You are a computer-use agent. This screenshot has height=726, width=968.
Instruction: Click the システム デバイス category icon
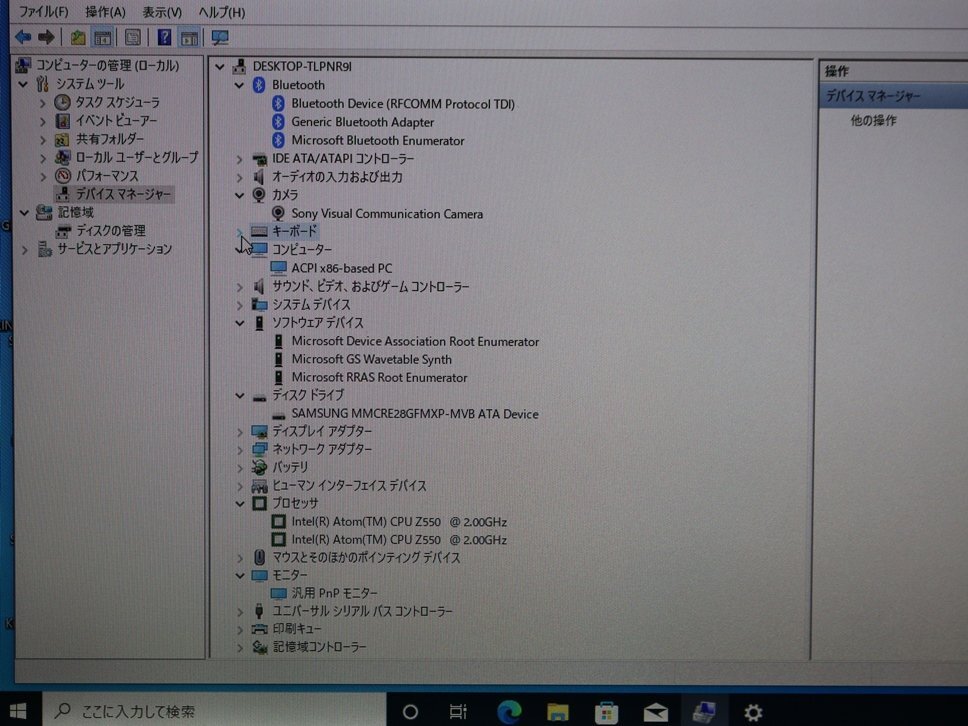pos(259,304)
